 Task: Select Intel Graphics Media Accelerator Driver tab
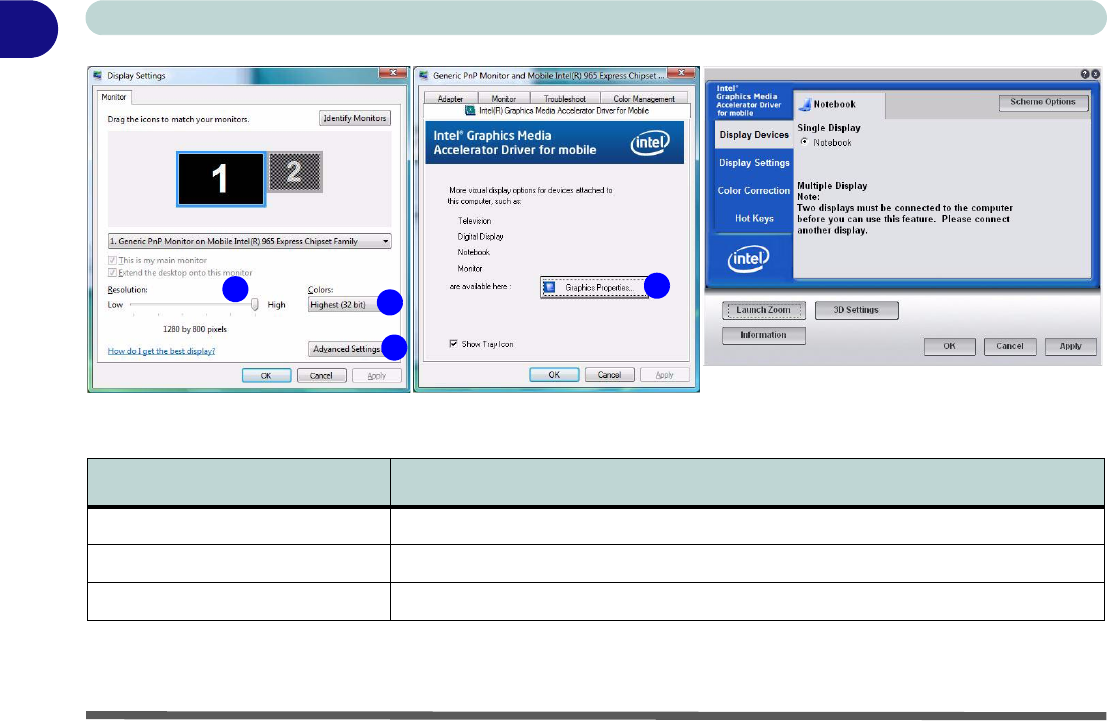click(557, 111)
